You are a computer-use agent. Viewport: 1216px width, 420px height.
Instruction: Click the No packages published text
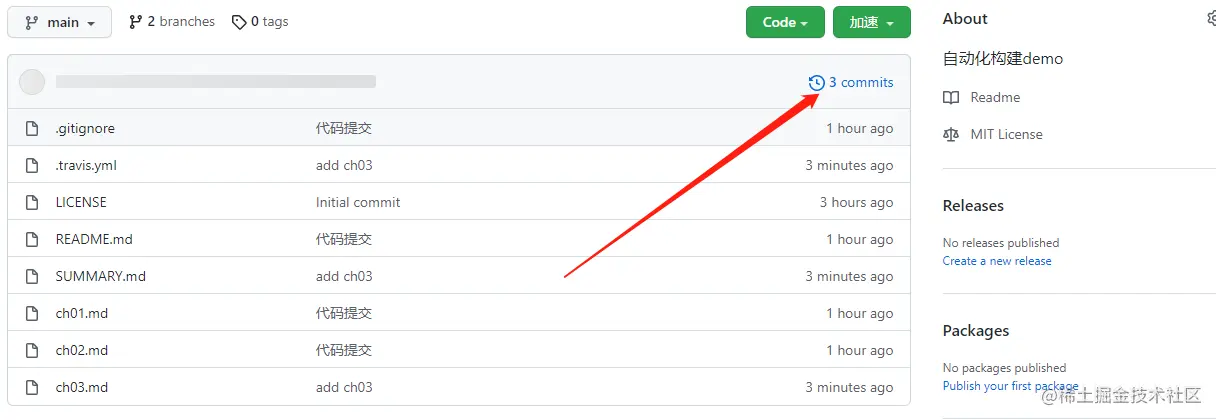pyautogui.click(x=1005, y=368)
